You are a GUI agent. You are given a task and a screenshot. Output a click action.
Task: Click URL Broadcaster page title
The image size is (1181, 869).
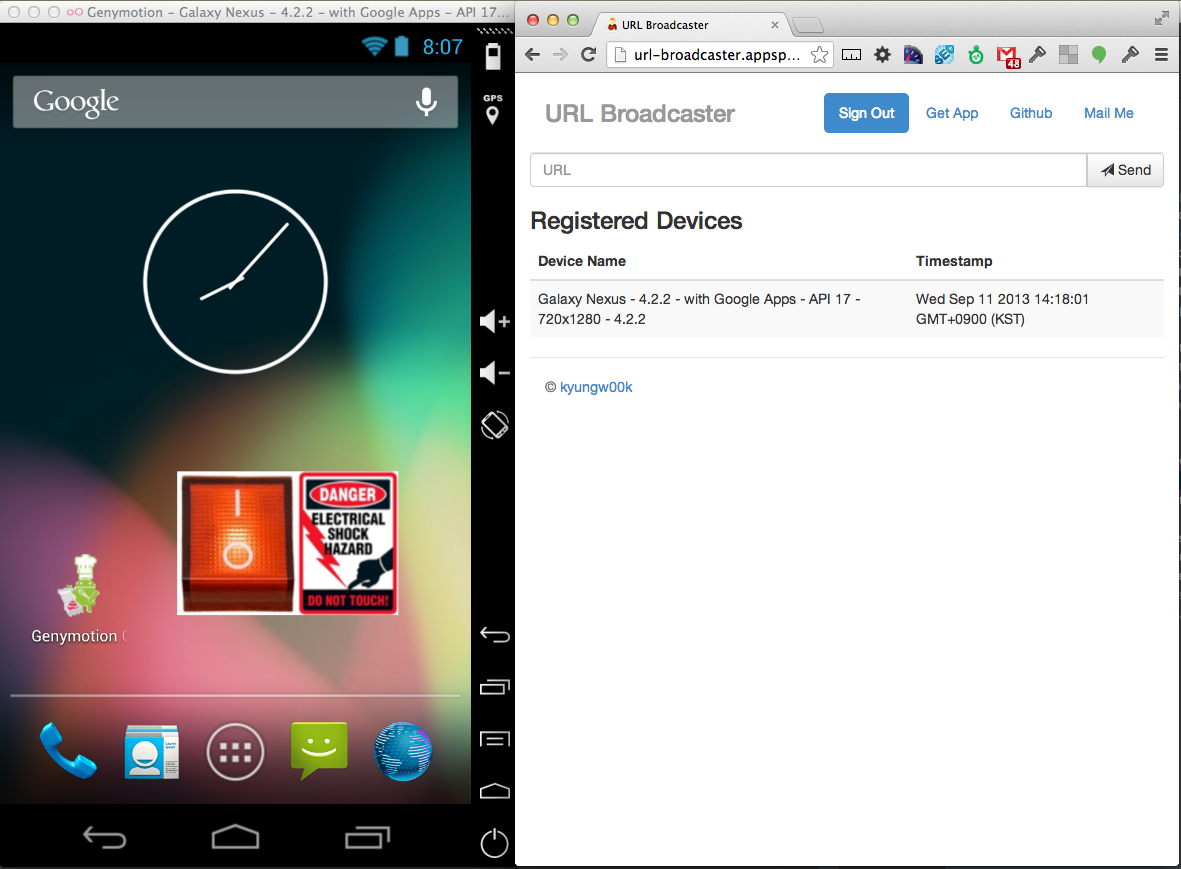tap(639, 114)
